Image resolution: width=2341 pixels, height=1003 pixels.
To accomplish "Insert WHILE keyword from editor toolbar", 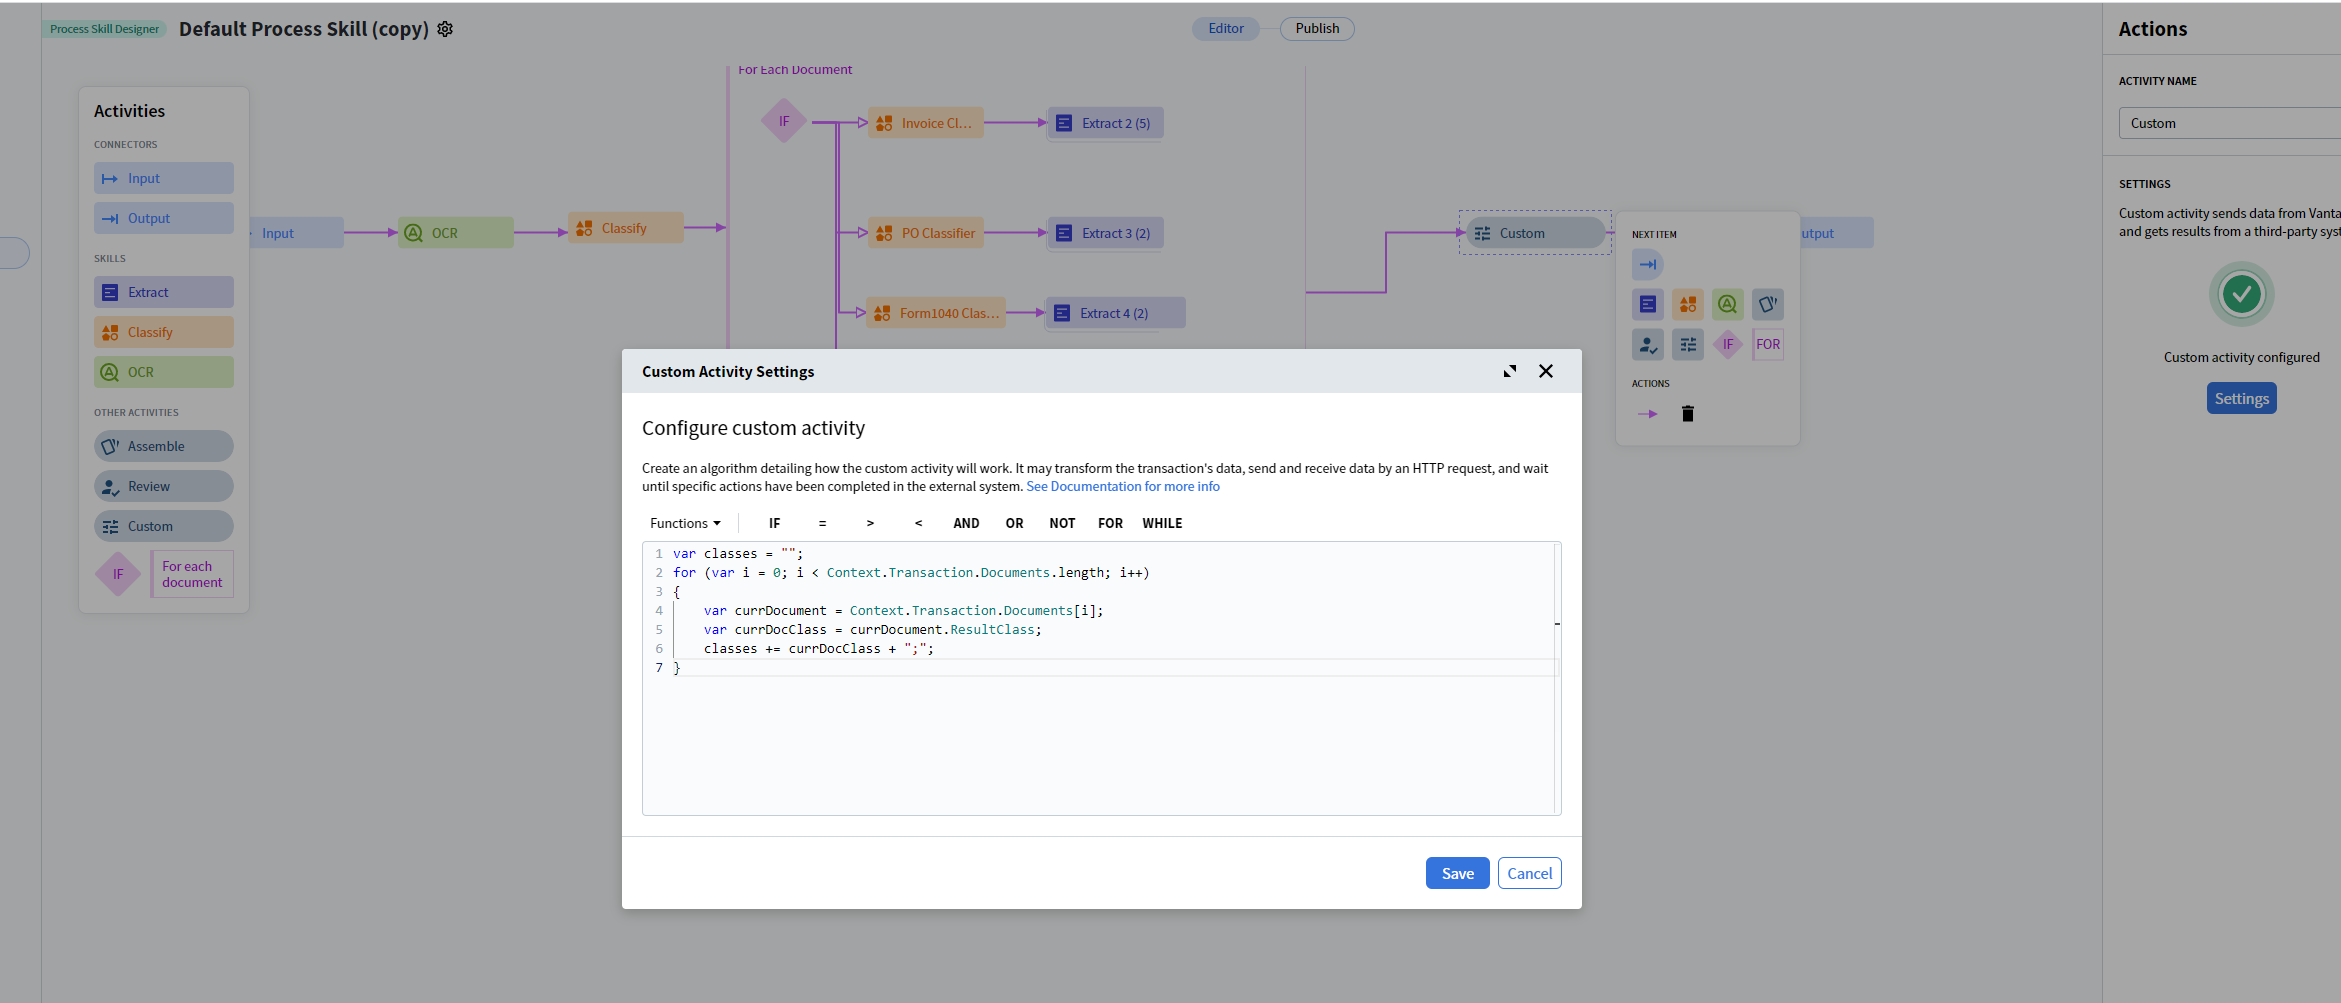I will click(x=1162, y=523).
